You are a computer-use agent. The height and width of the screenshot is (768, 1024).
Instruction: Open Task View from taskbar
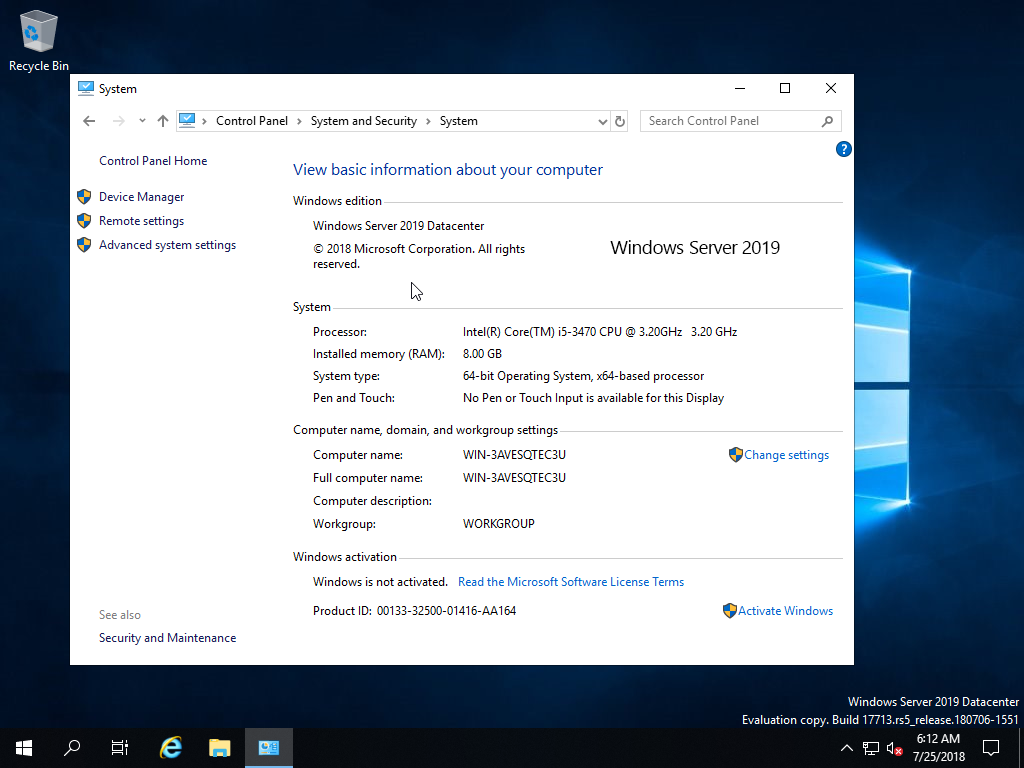point(120,748)
